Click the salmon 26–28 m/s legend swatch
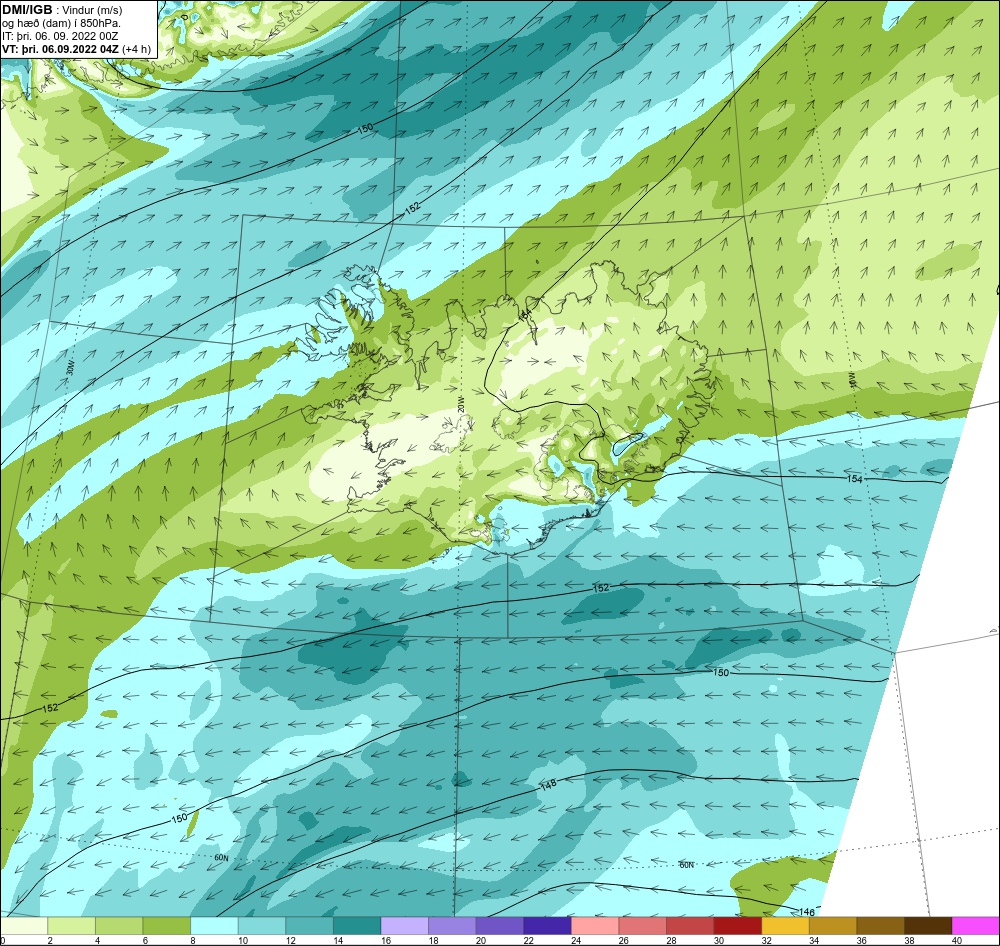This screenshot has width=1000, height=946. point(642,925)
